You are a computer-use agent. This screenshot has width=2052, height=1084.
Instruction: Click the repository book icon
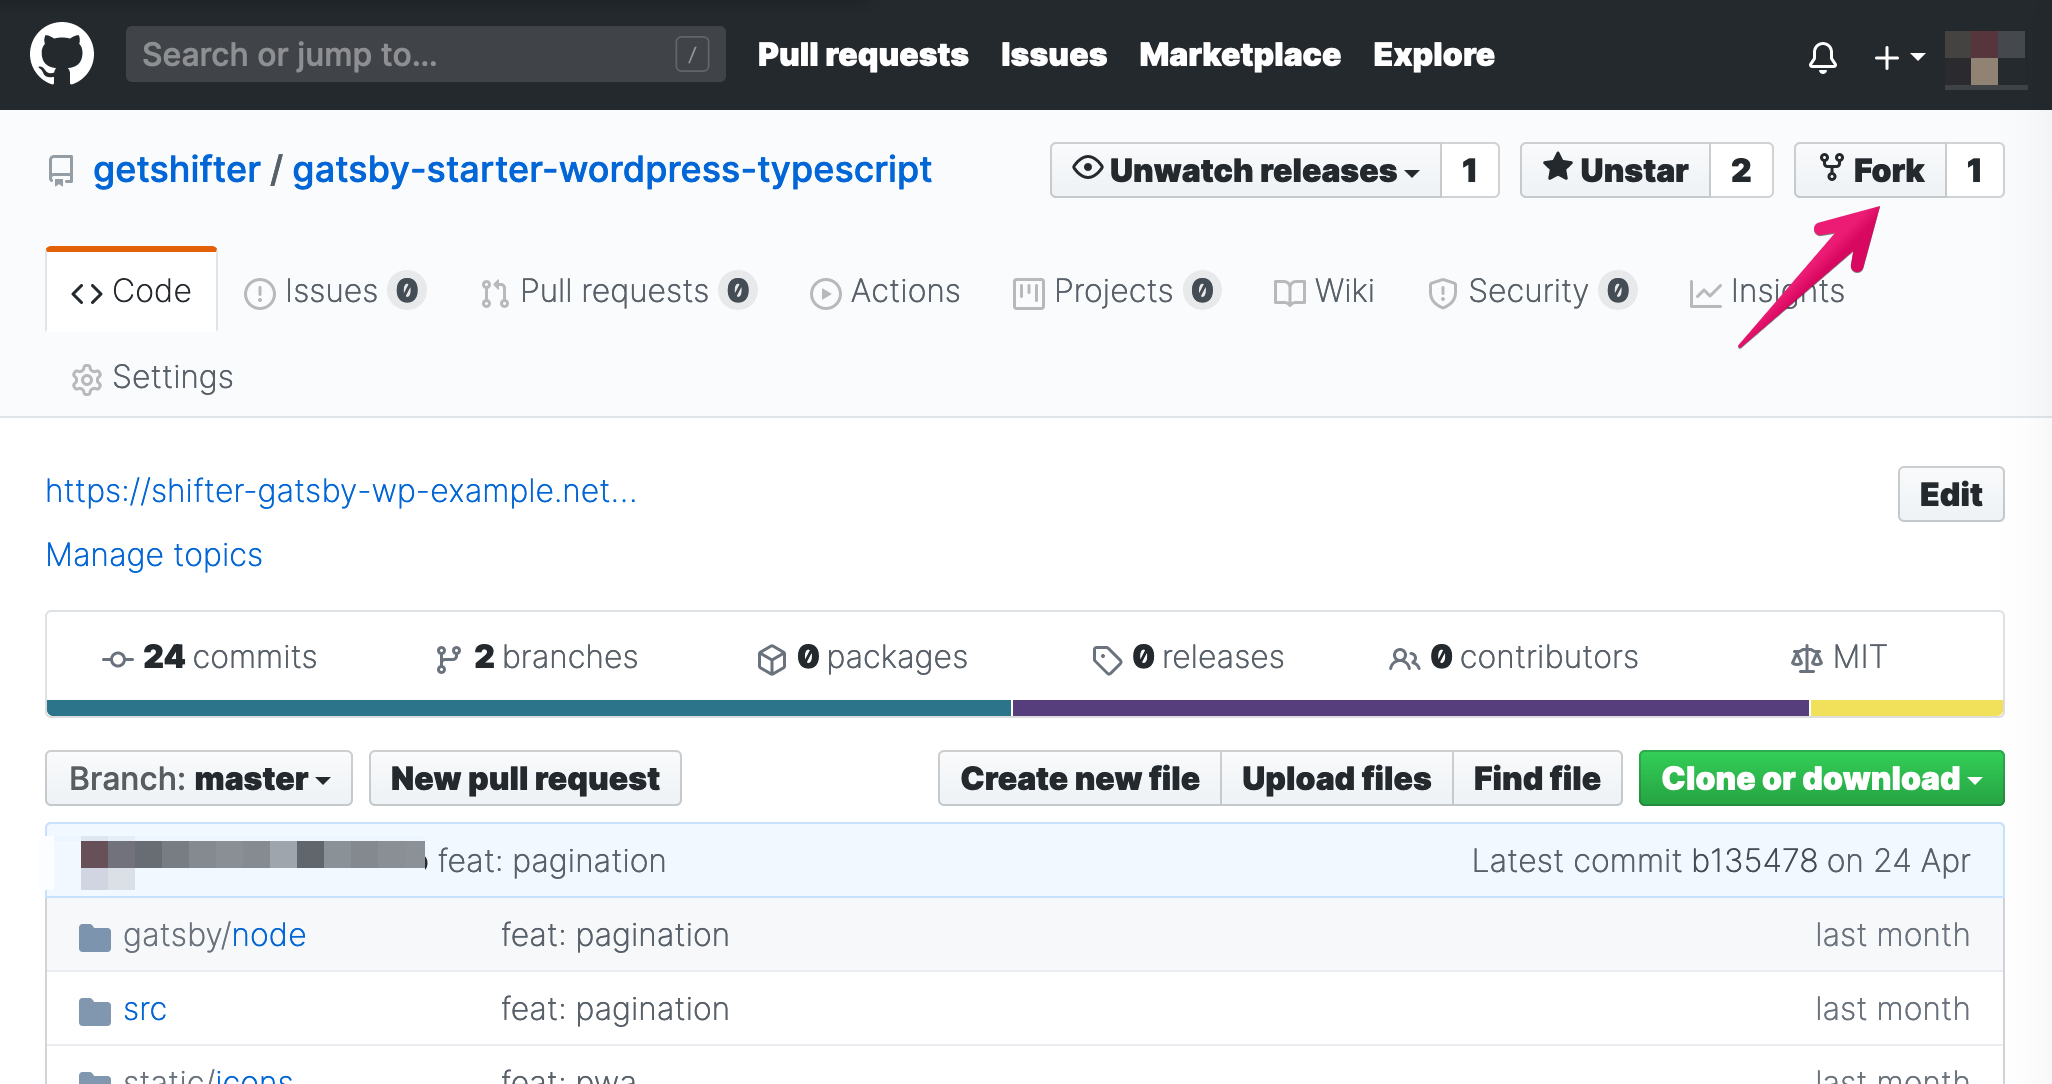(x=61, y=171)
